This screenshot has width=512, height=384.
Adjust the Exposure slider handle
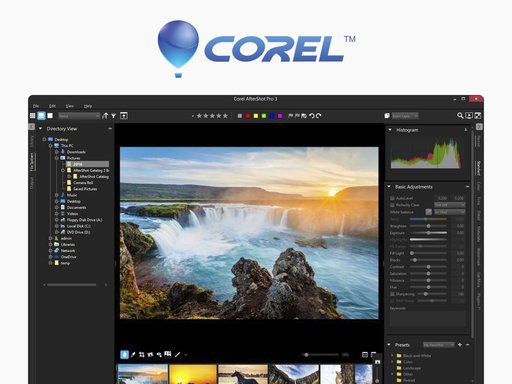pyautogui.click(x=429, y=233)
